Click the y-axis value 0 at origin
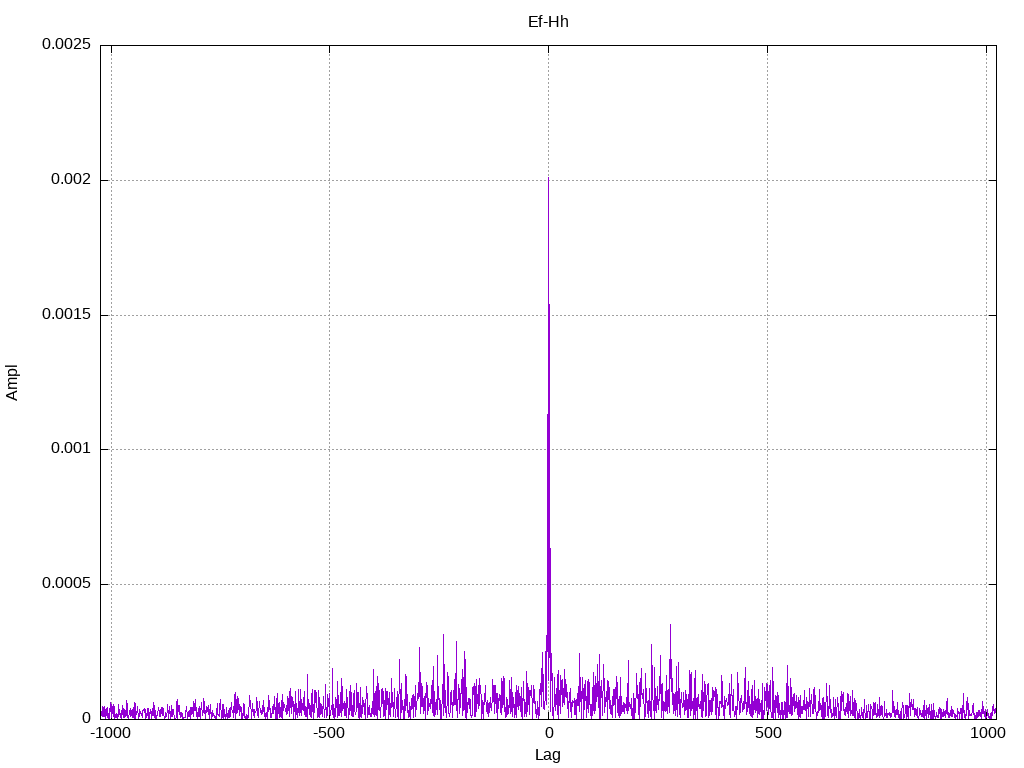 pos(86,718)
